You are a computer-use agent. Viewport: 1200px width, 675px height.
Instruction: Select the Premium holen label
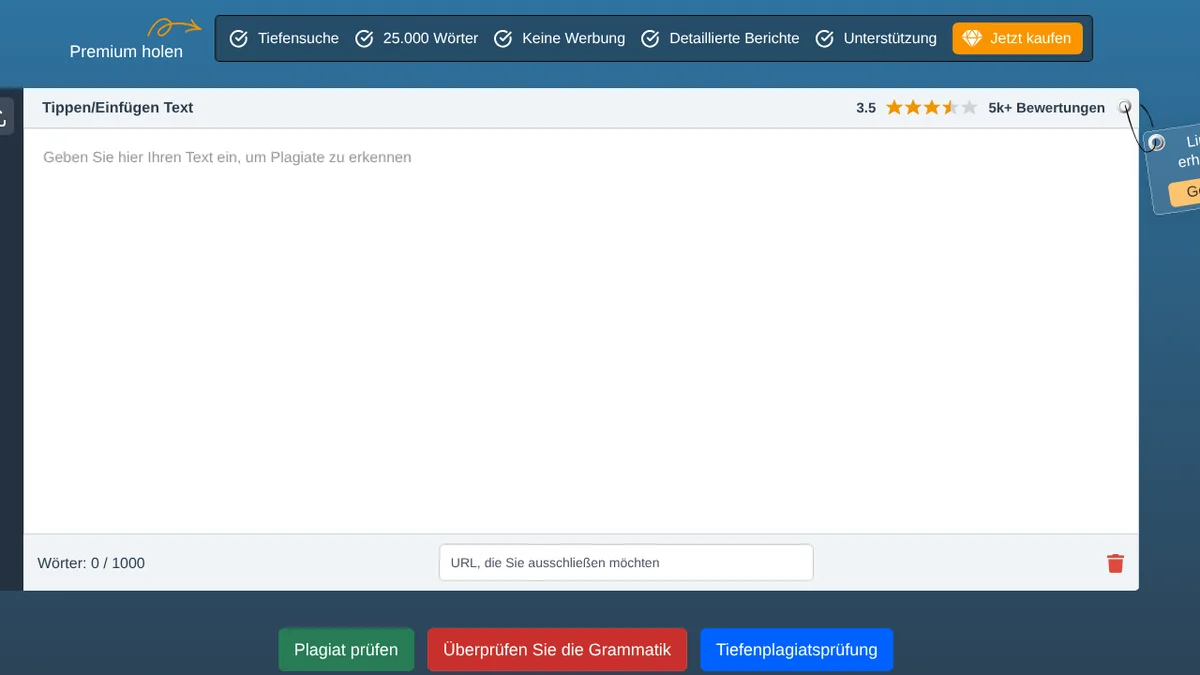(126, 51)
